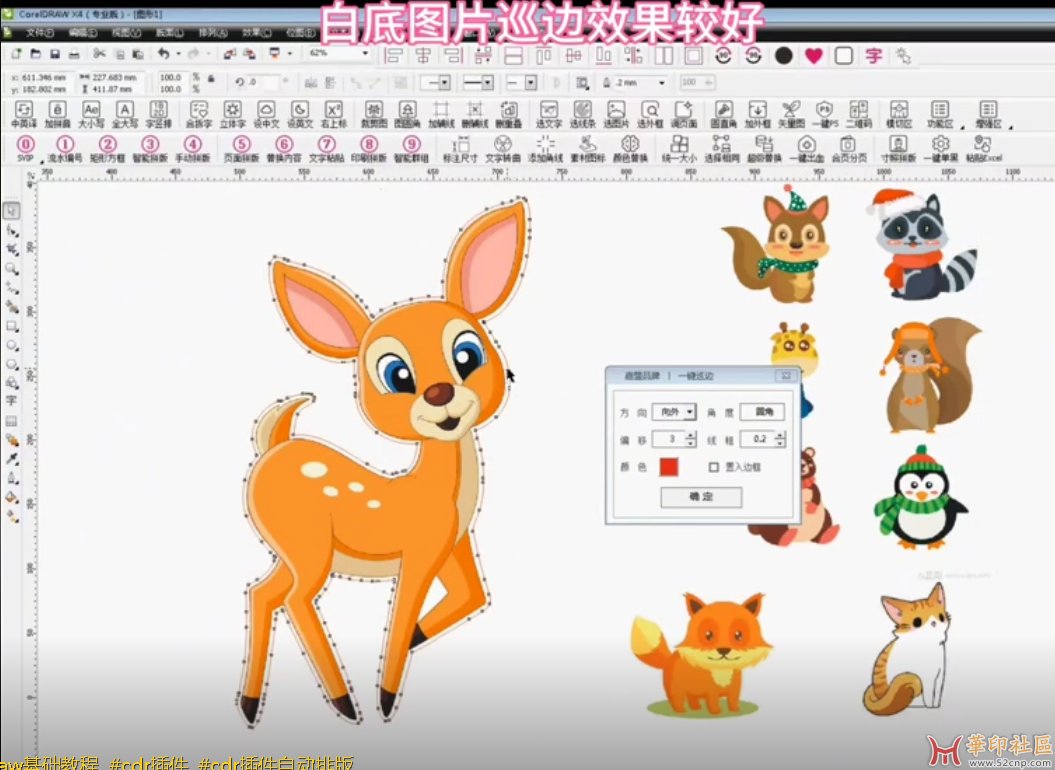The height and width of the screenshot is (770, 1055).
Task: Click the ② 矩形方框 rectangle frame icon
Action: tap(108, 149)
